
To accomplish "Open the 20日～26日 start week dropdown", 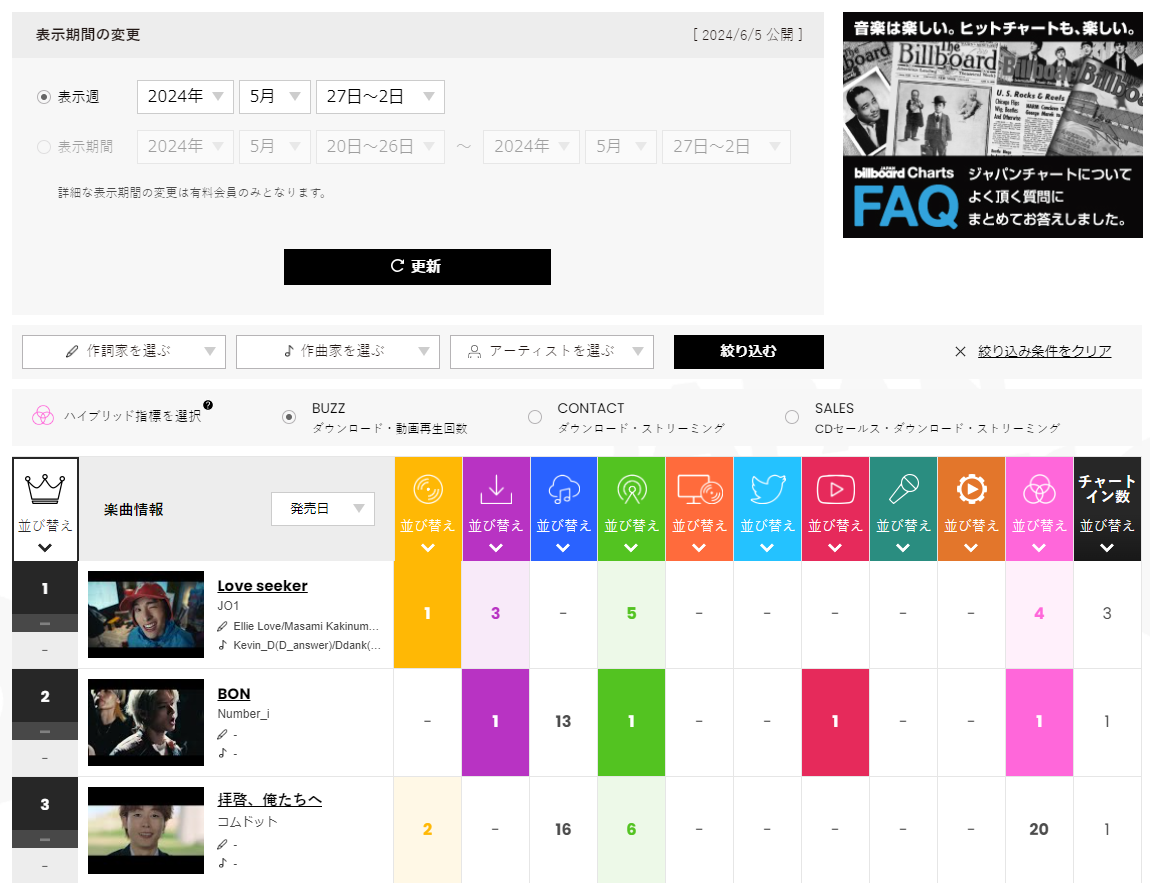I will [381, 147].
